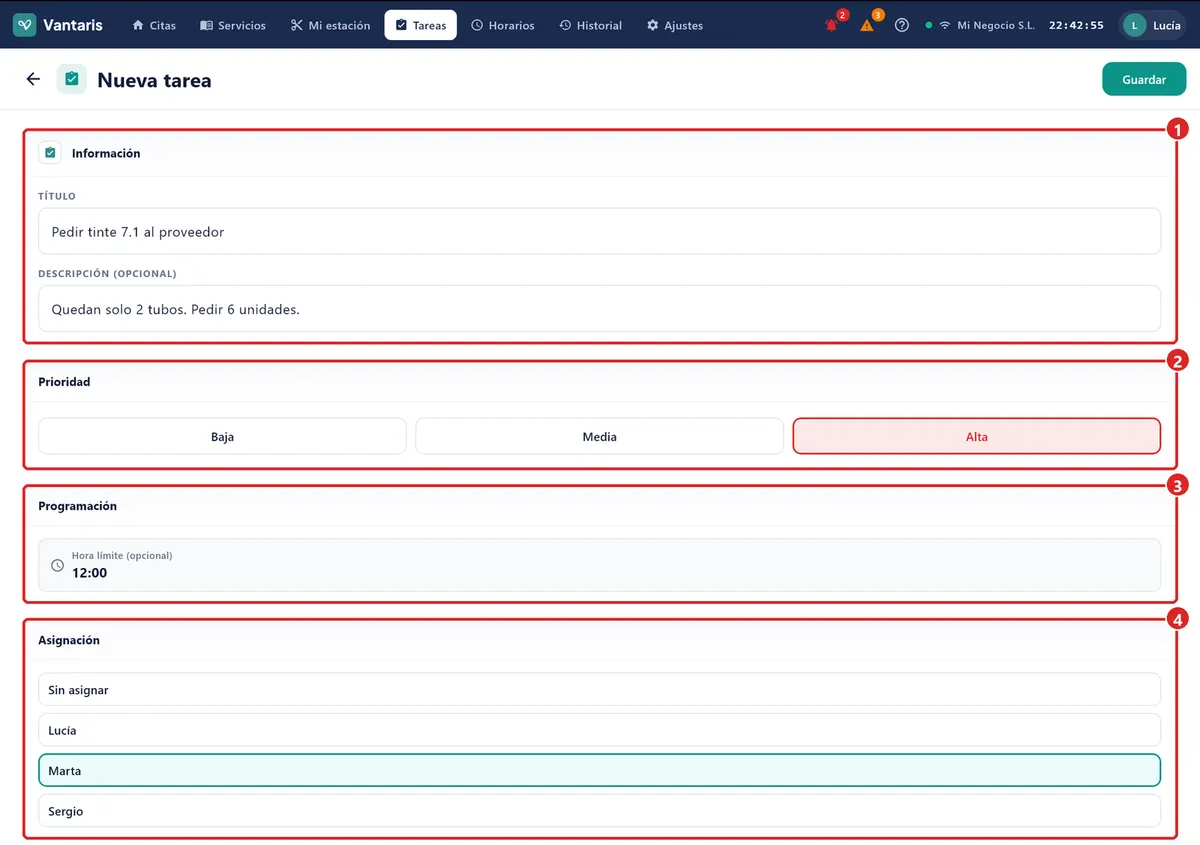
Task: Open the Hora límite time picker
Action: coord(599,565)
